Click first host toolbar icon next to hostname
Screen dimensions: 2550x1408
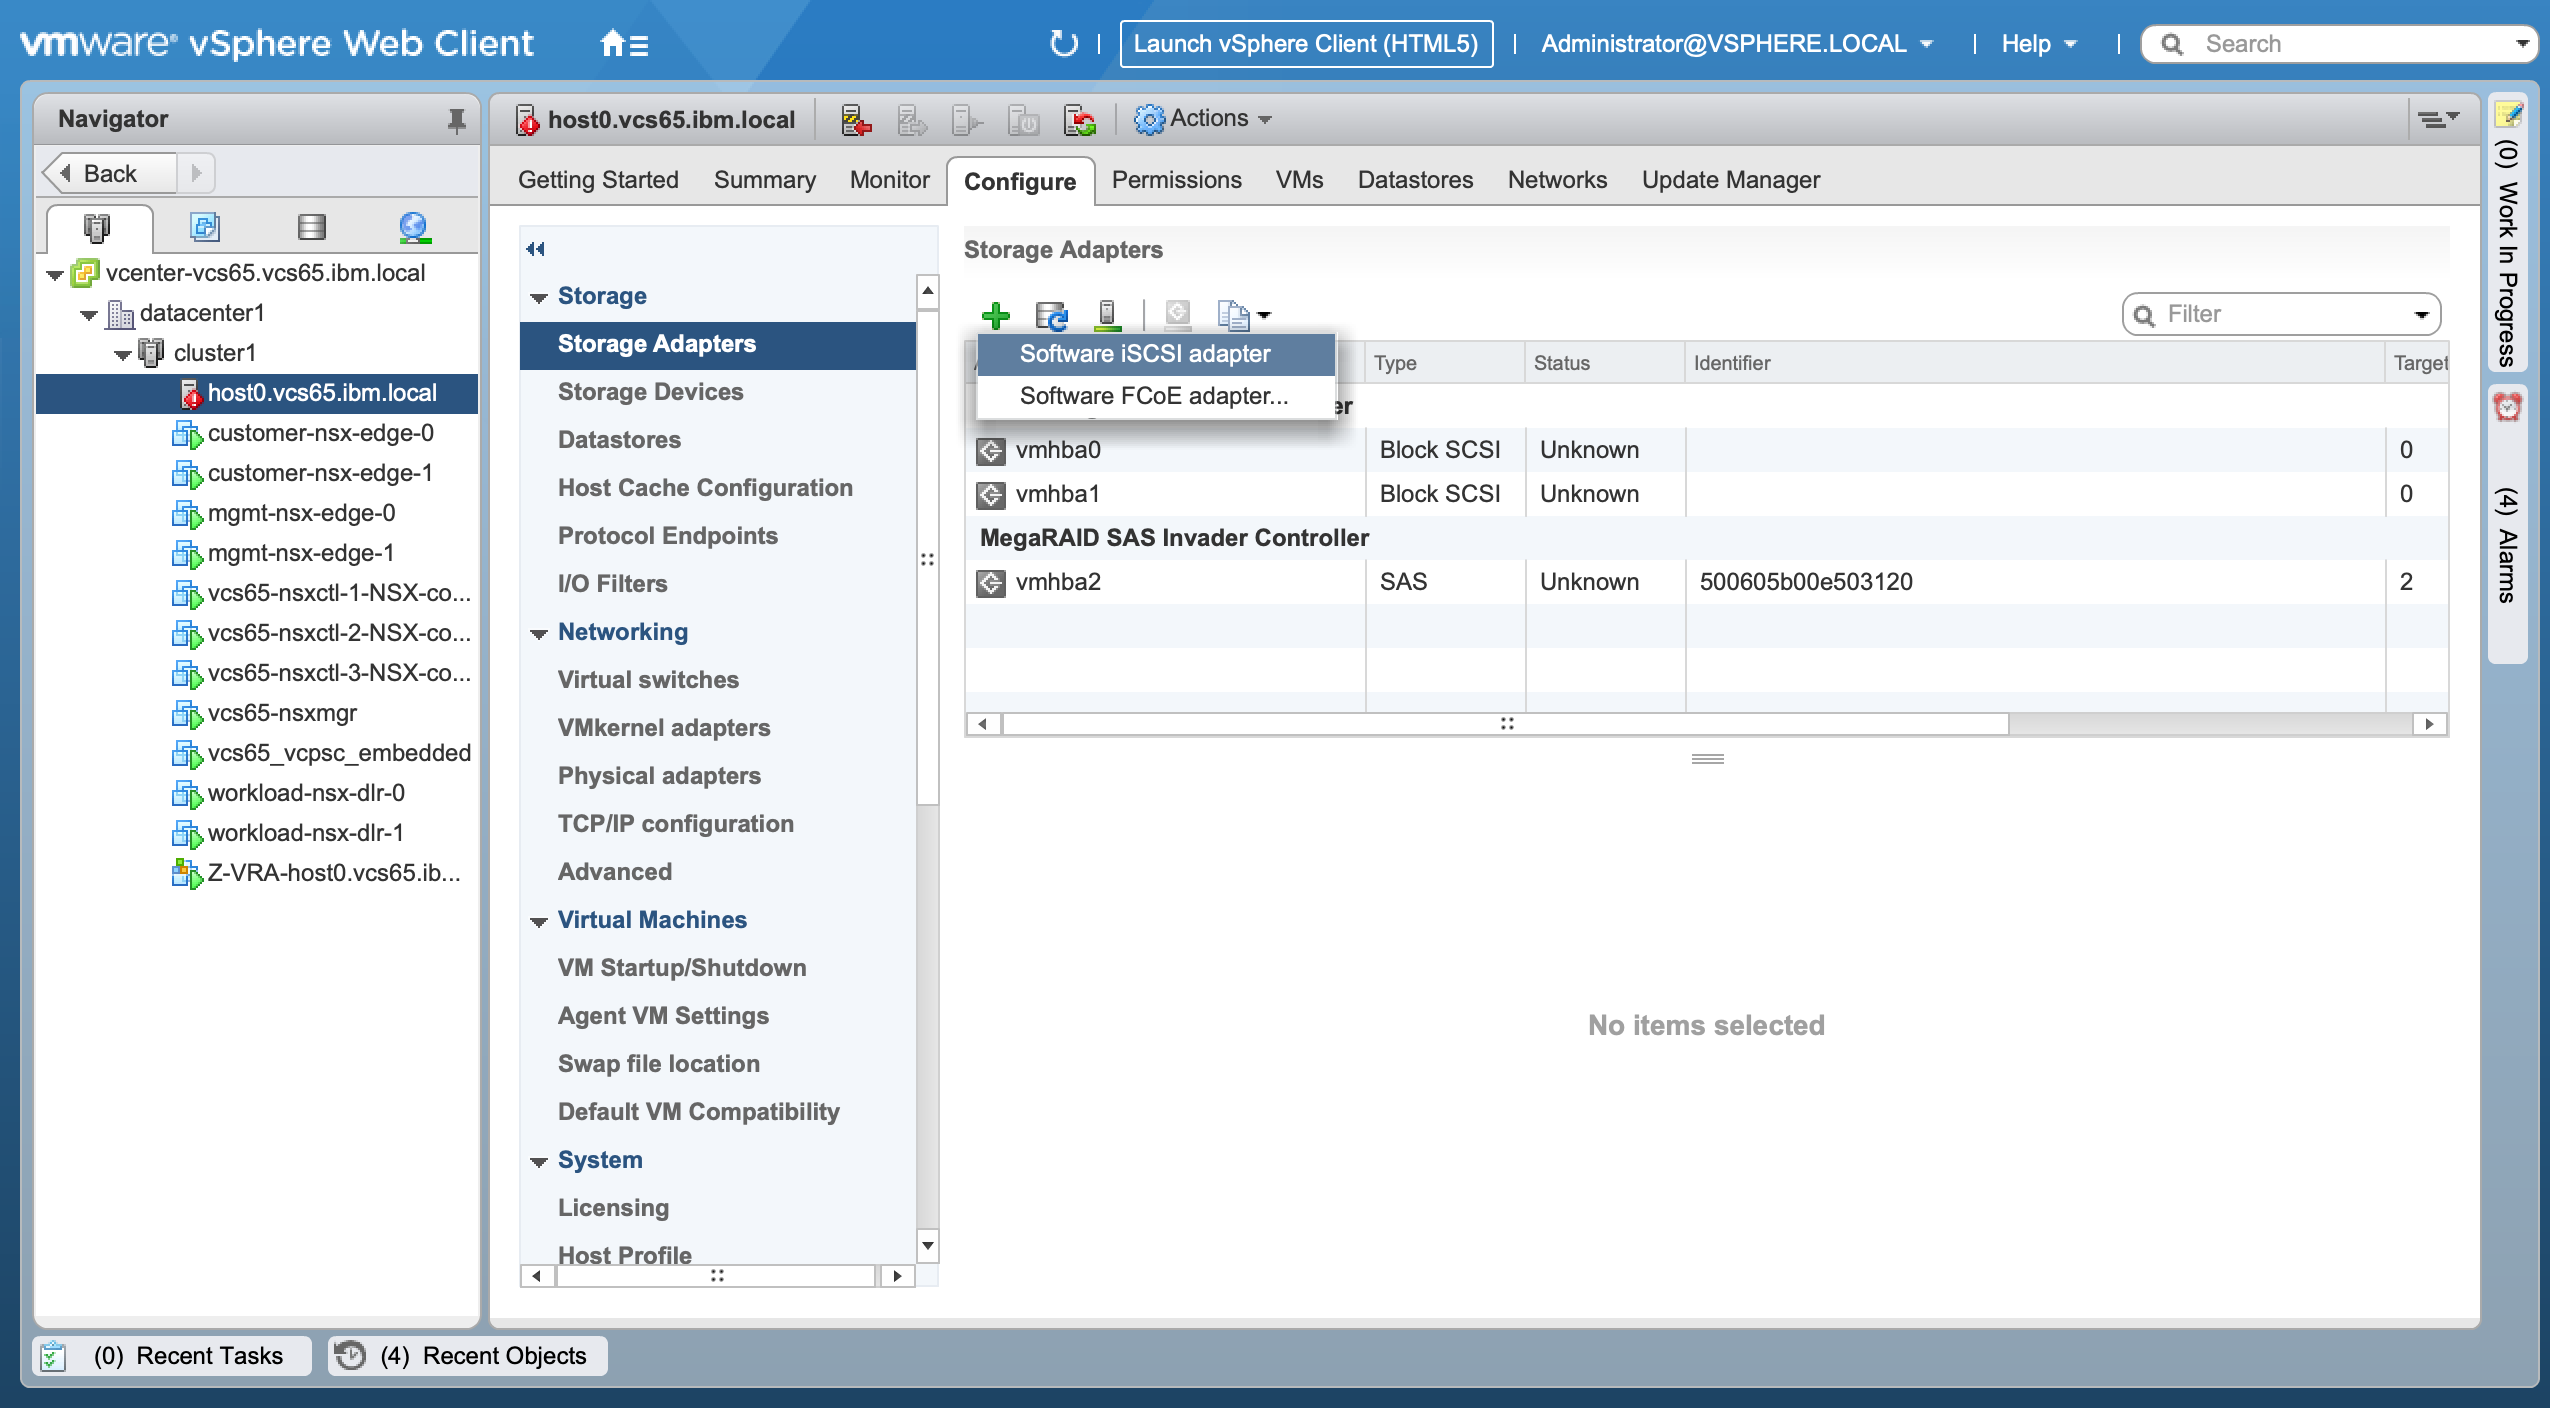[856, 120]
